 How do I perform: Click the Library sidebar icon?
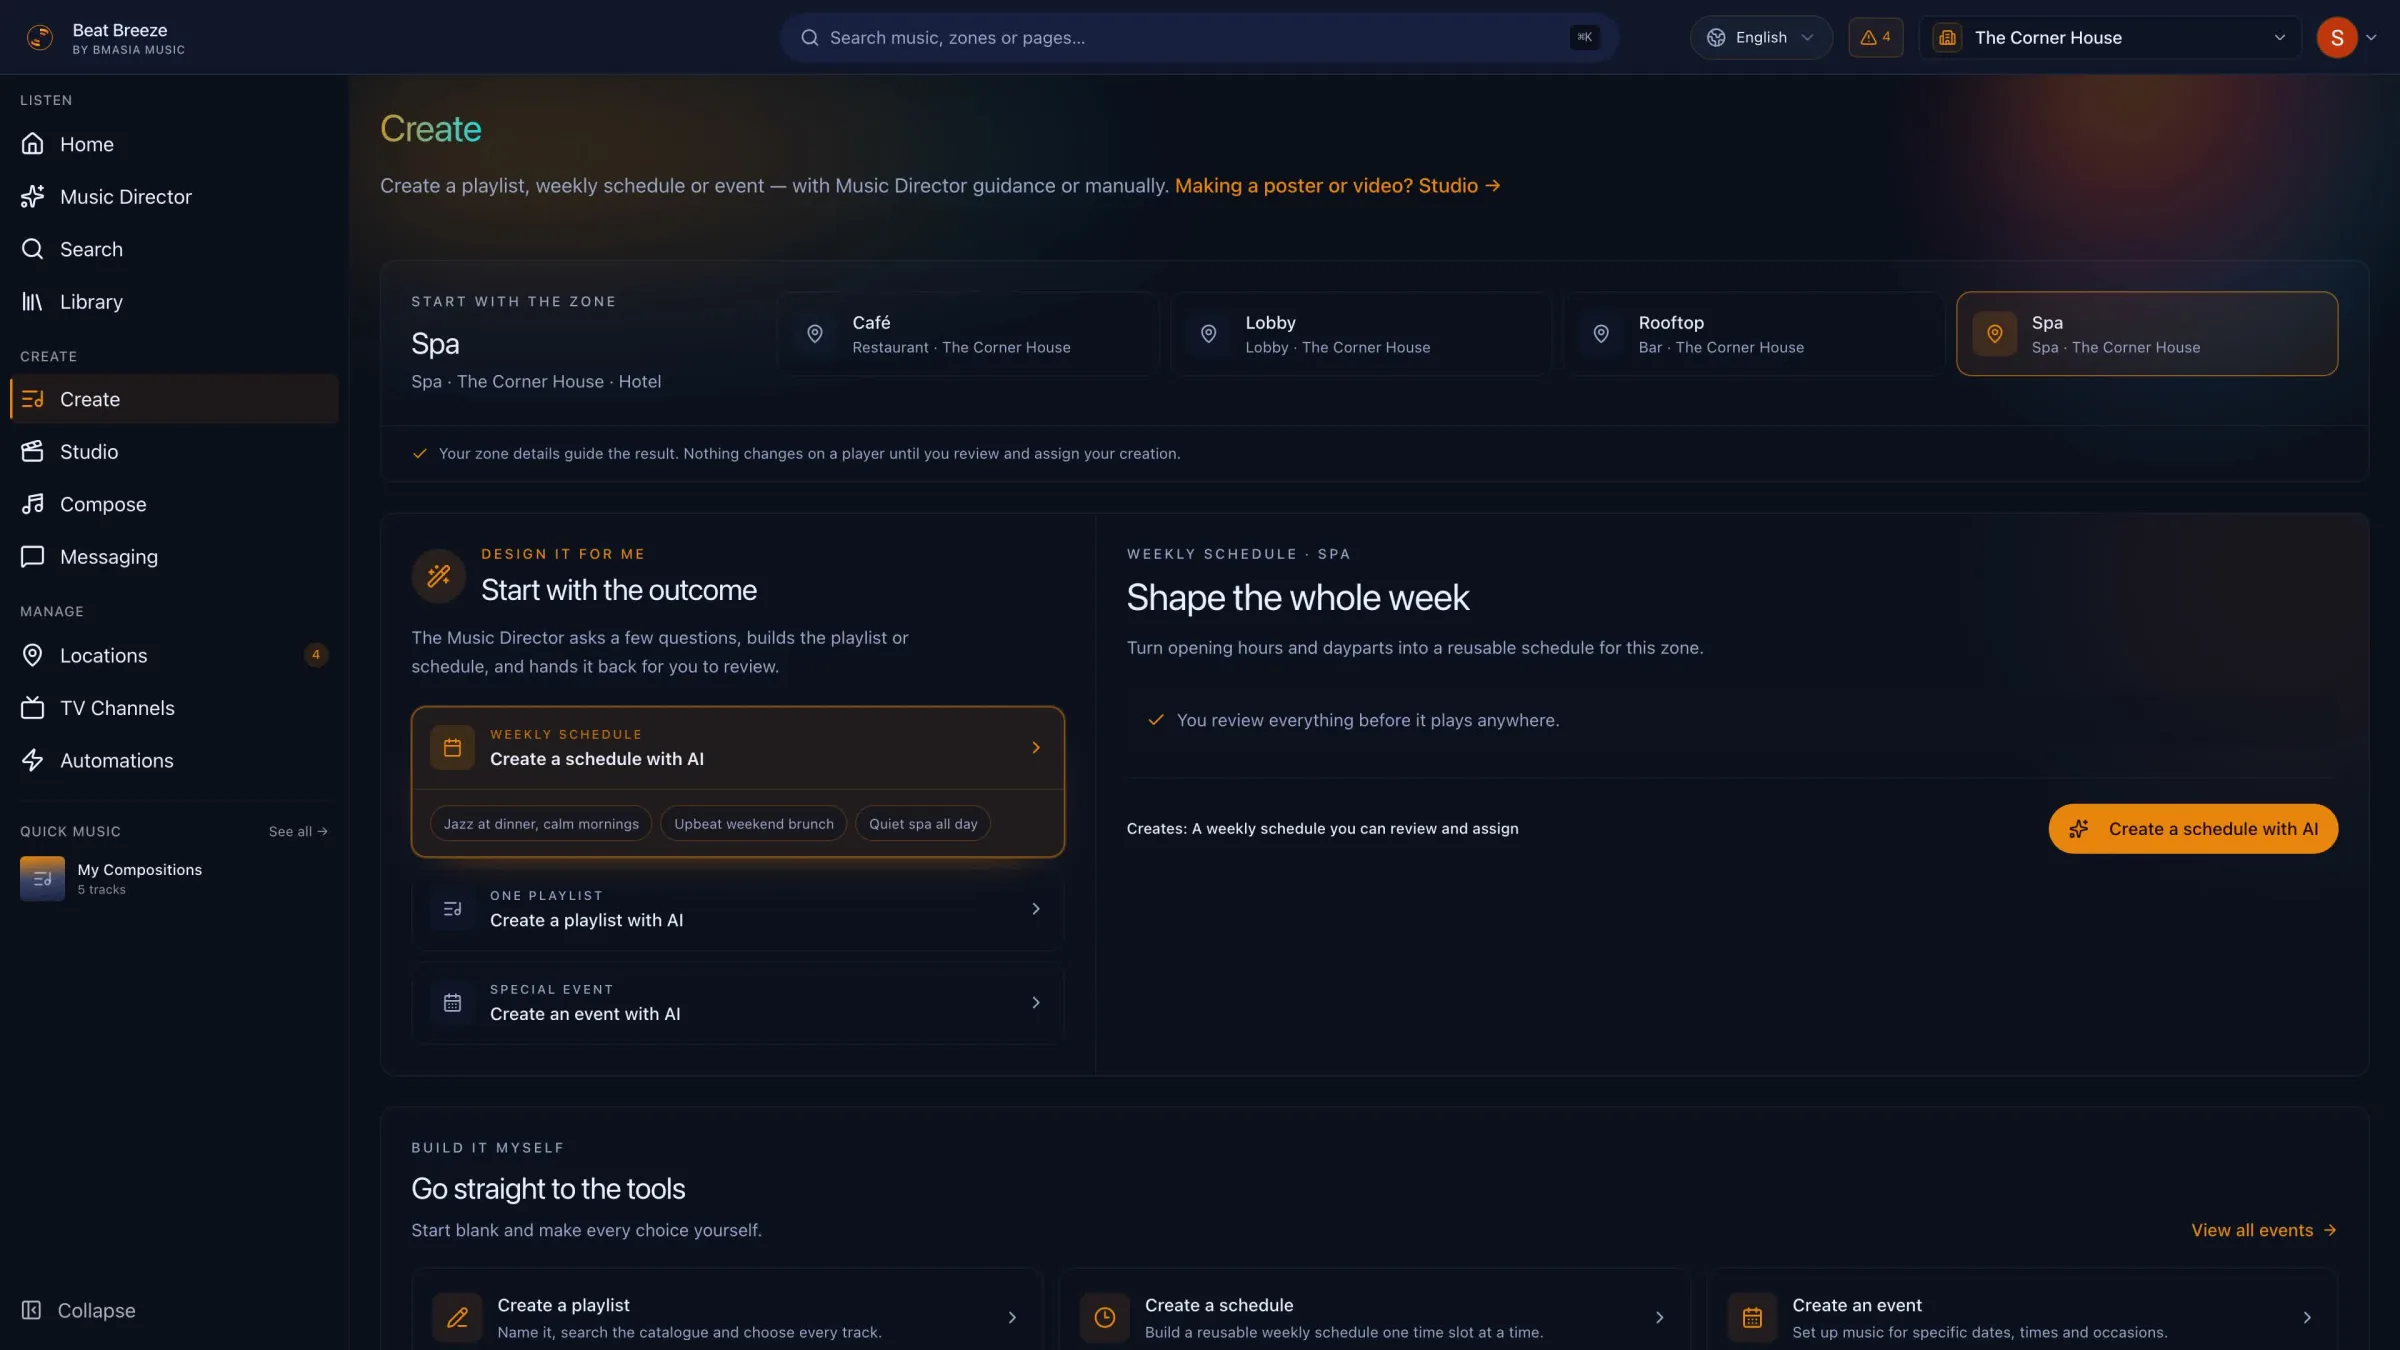pos(32,302)
